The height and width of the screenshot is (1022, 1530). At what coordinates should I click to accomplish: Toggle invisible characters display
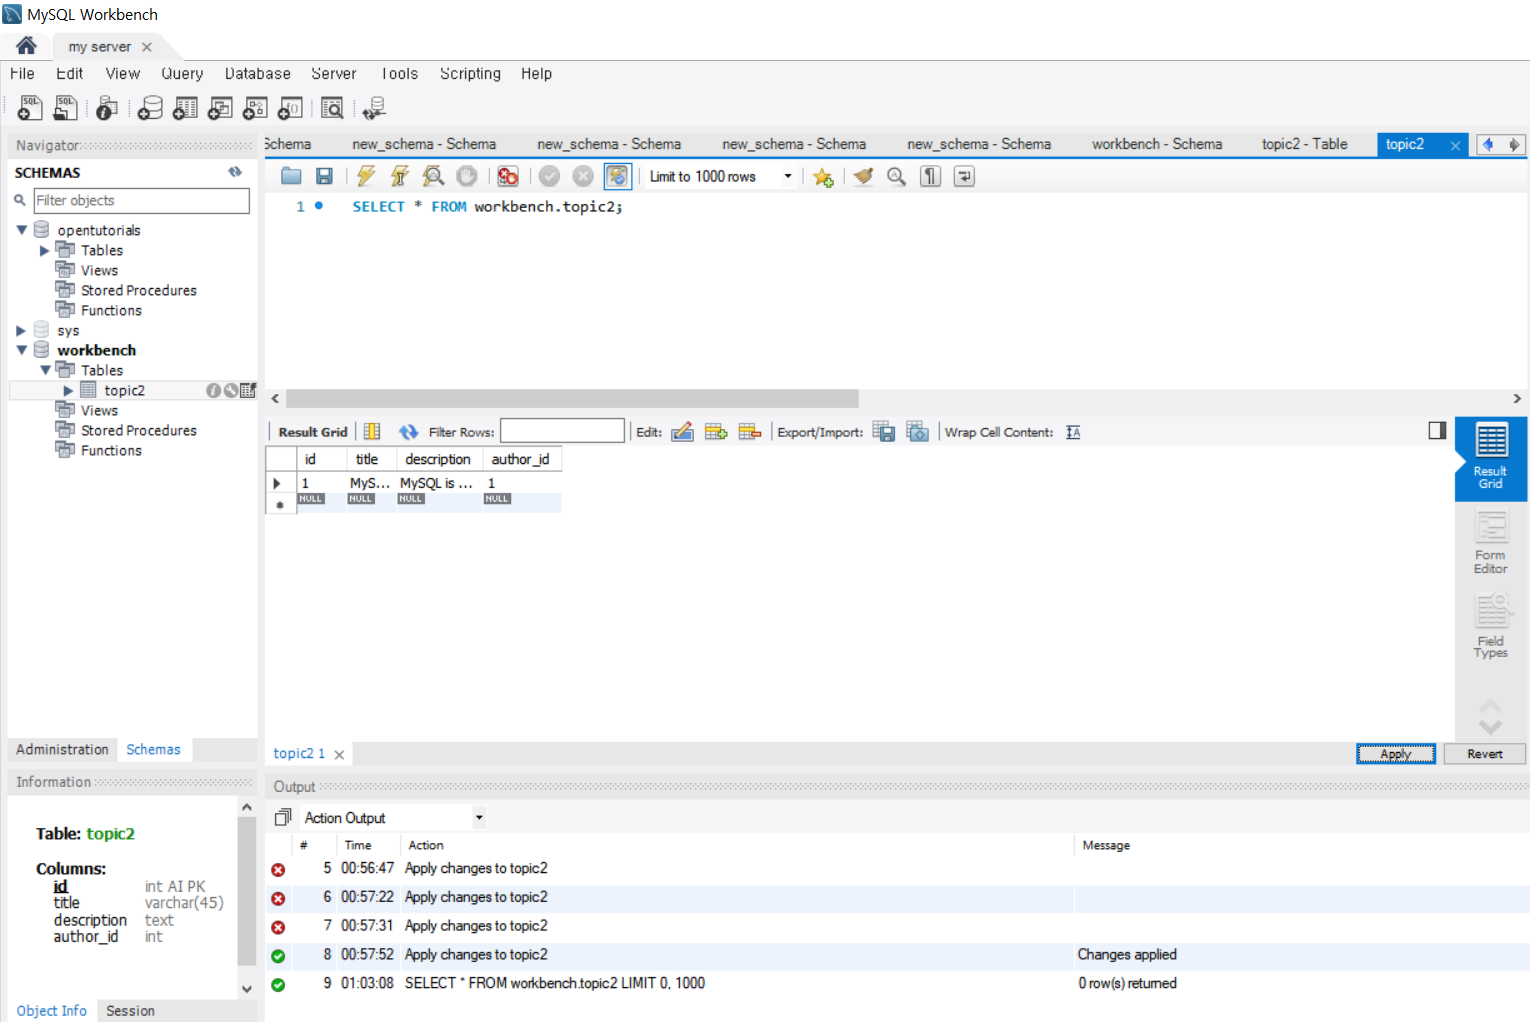pyautogui.click(x=930, y=176)
